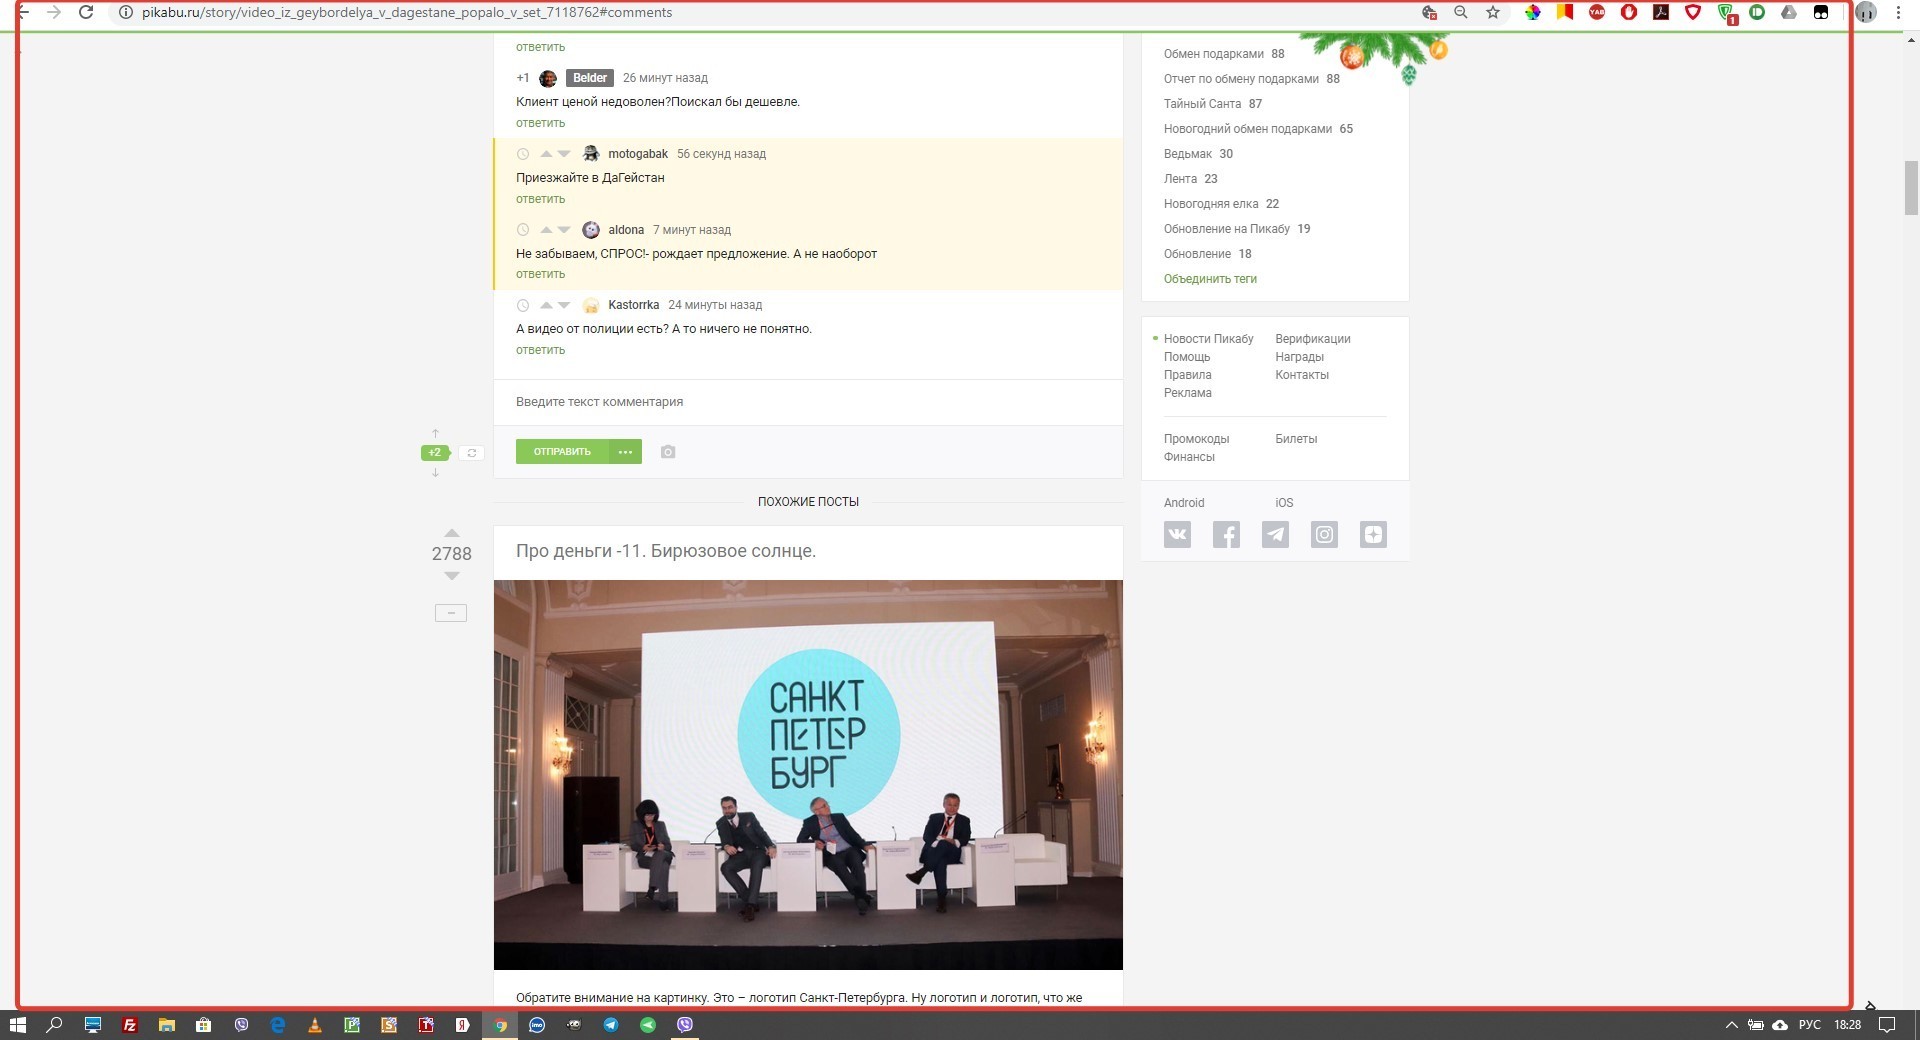Open the blocked cookies icon in the address bar

click(1429, 12)
